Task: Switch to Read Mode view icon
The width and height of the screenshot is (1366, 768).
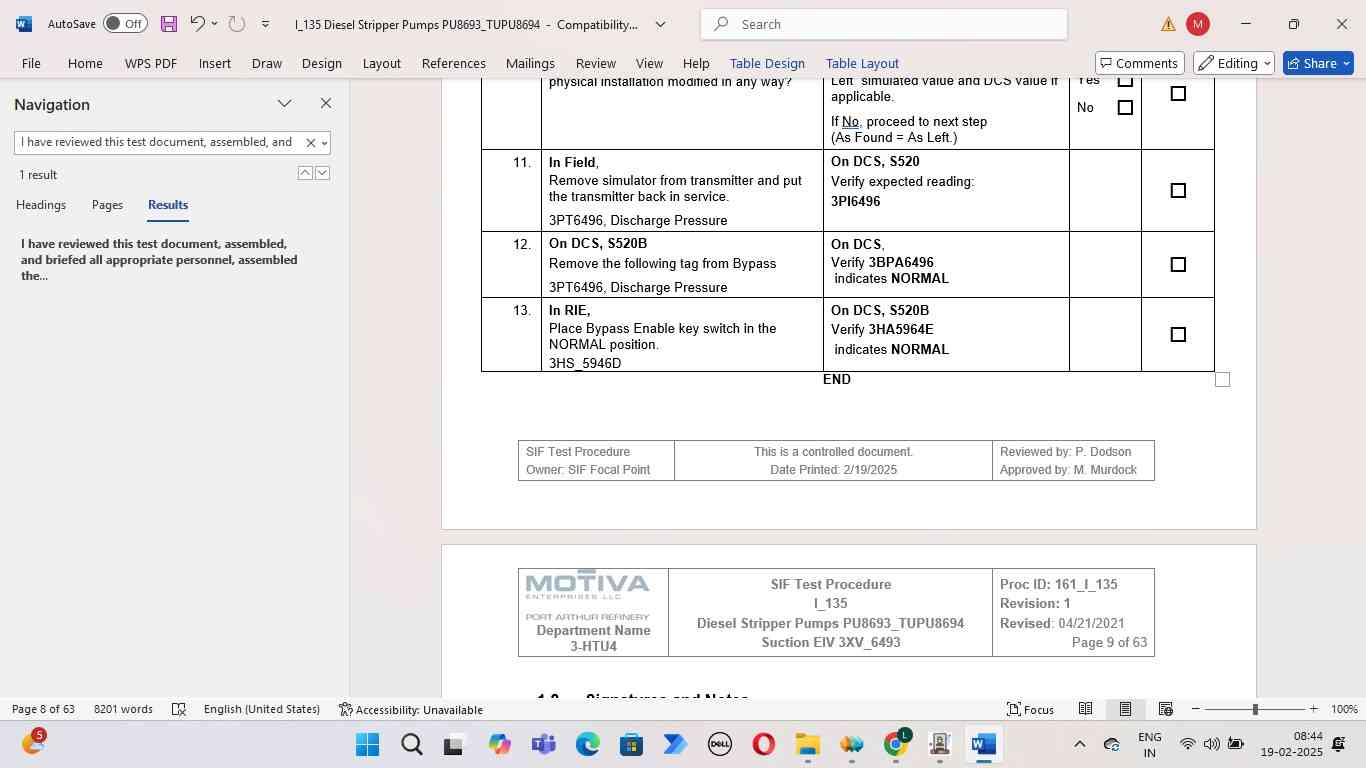Action: click(x=1085, y=709)
